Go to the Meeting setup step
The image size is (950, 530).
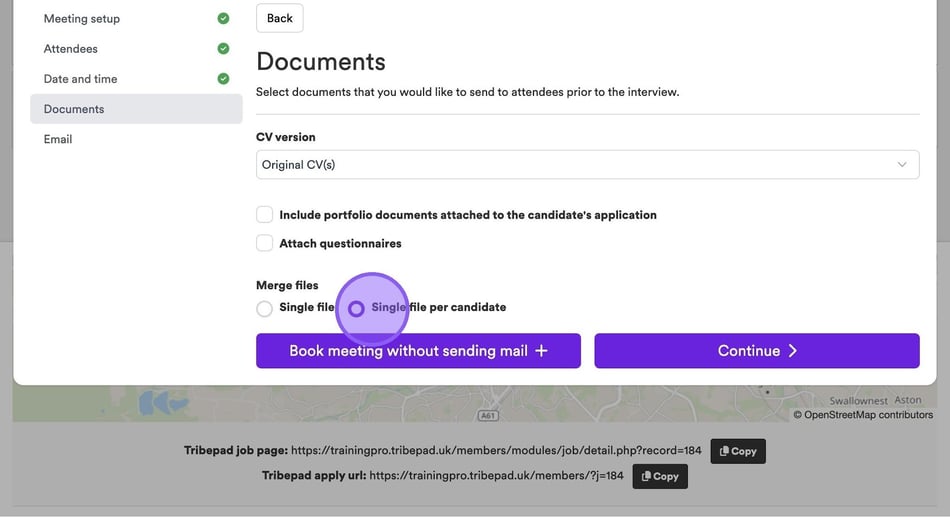point(82,19)
